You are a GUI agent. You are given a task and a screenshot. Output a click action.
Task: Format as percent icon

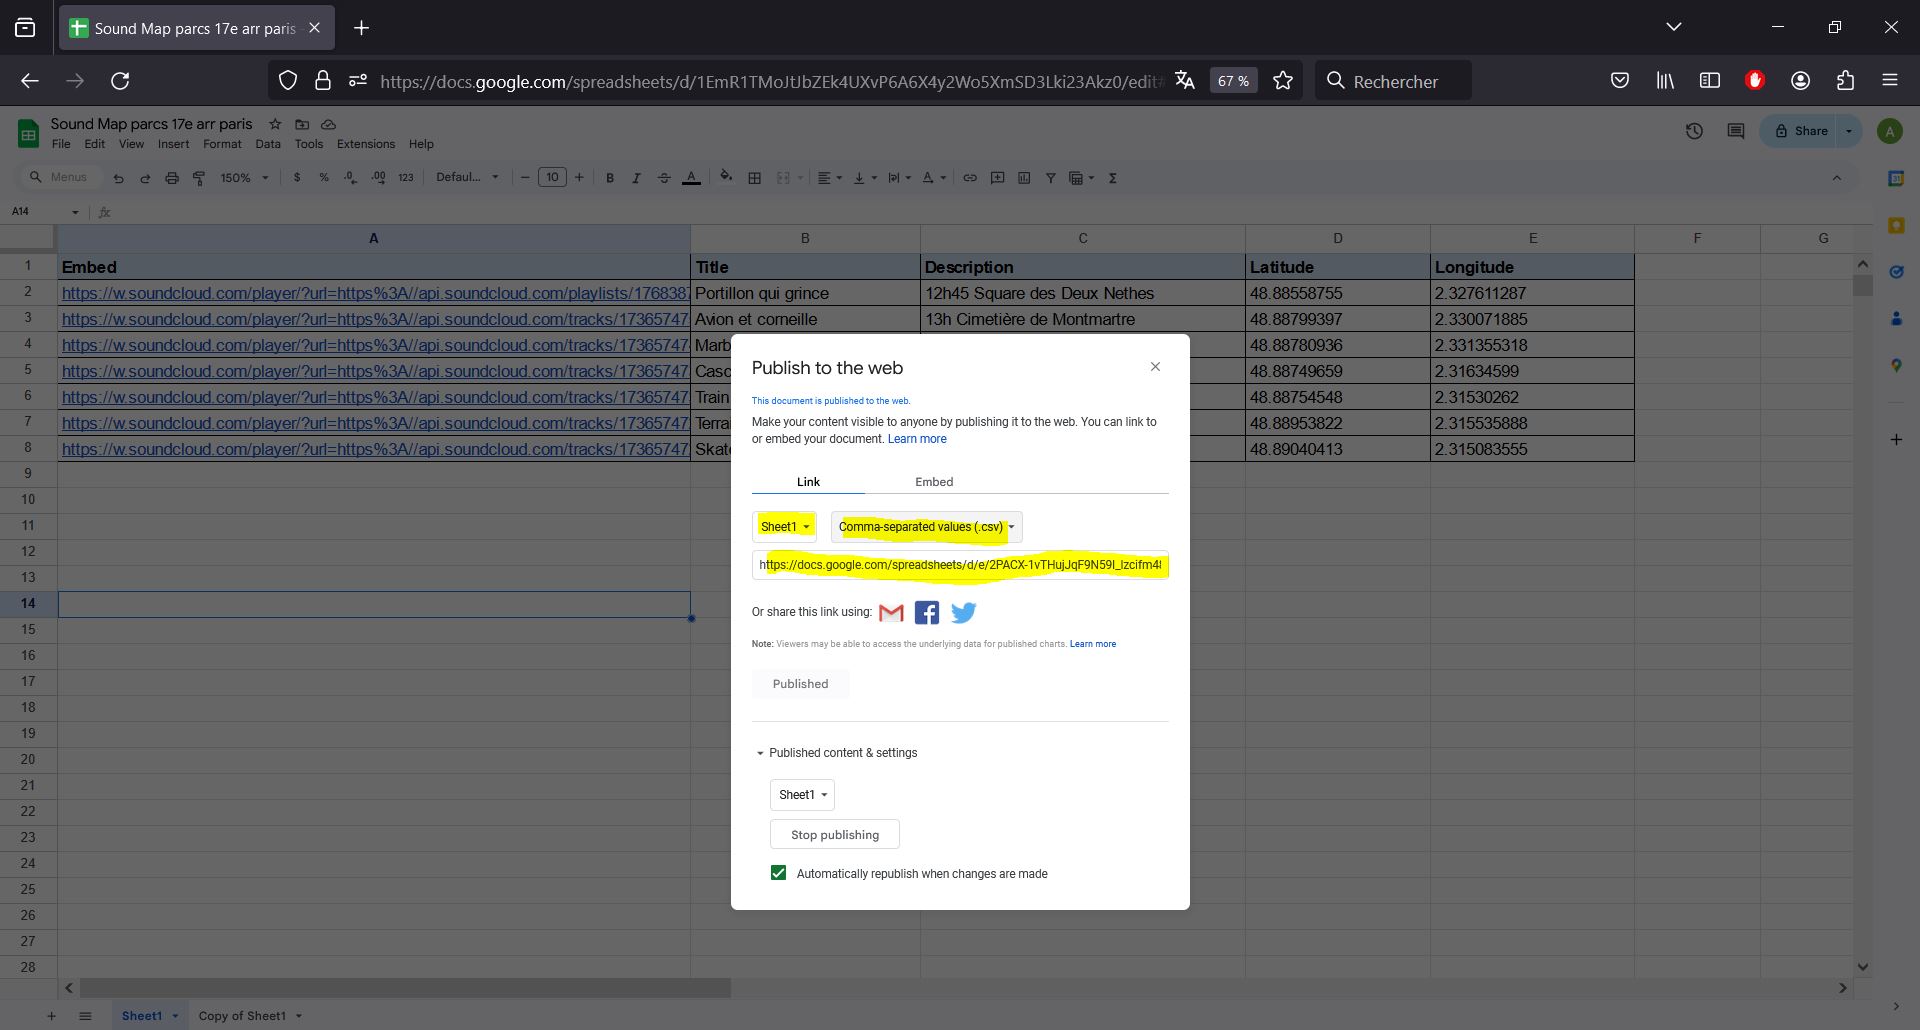[x=324, y=177]
